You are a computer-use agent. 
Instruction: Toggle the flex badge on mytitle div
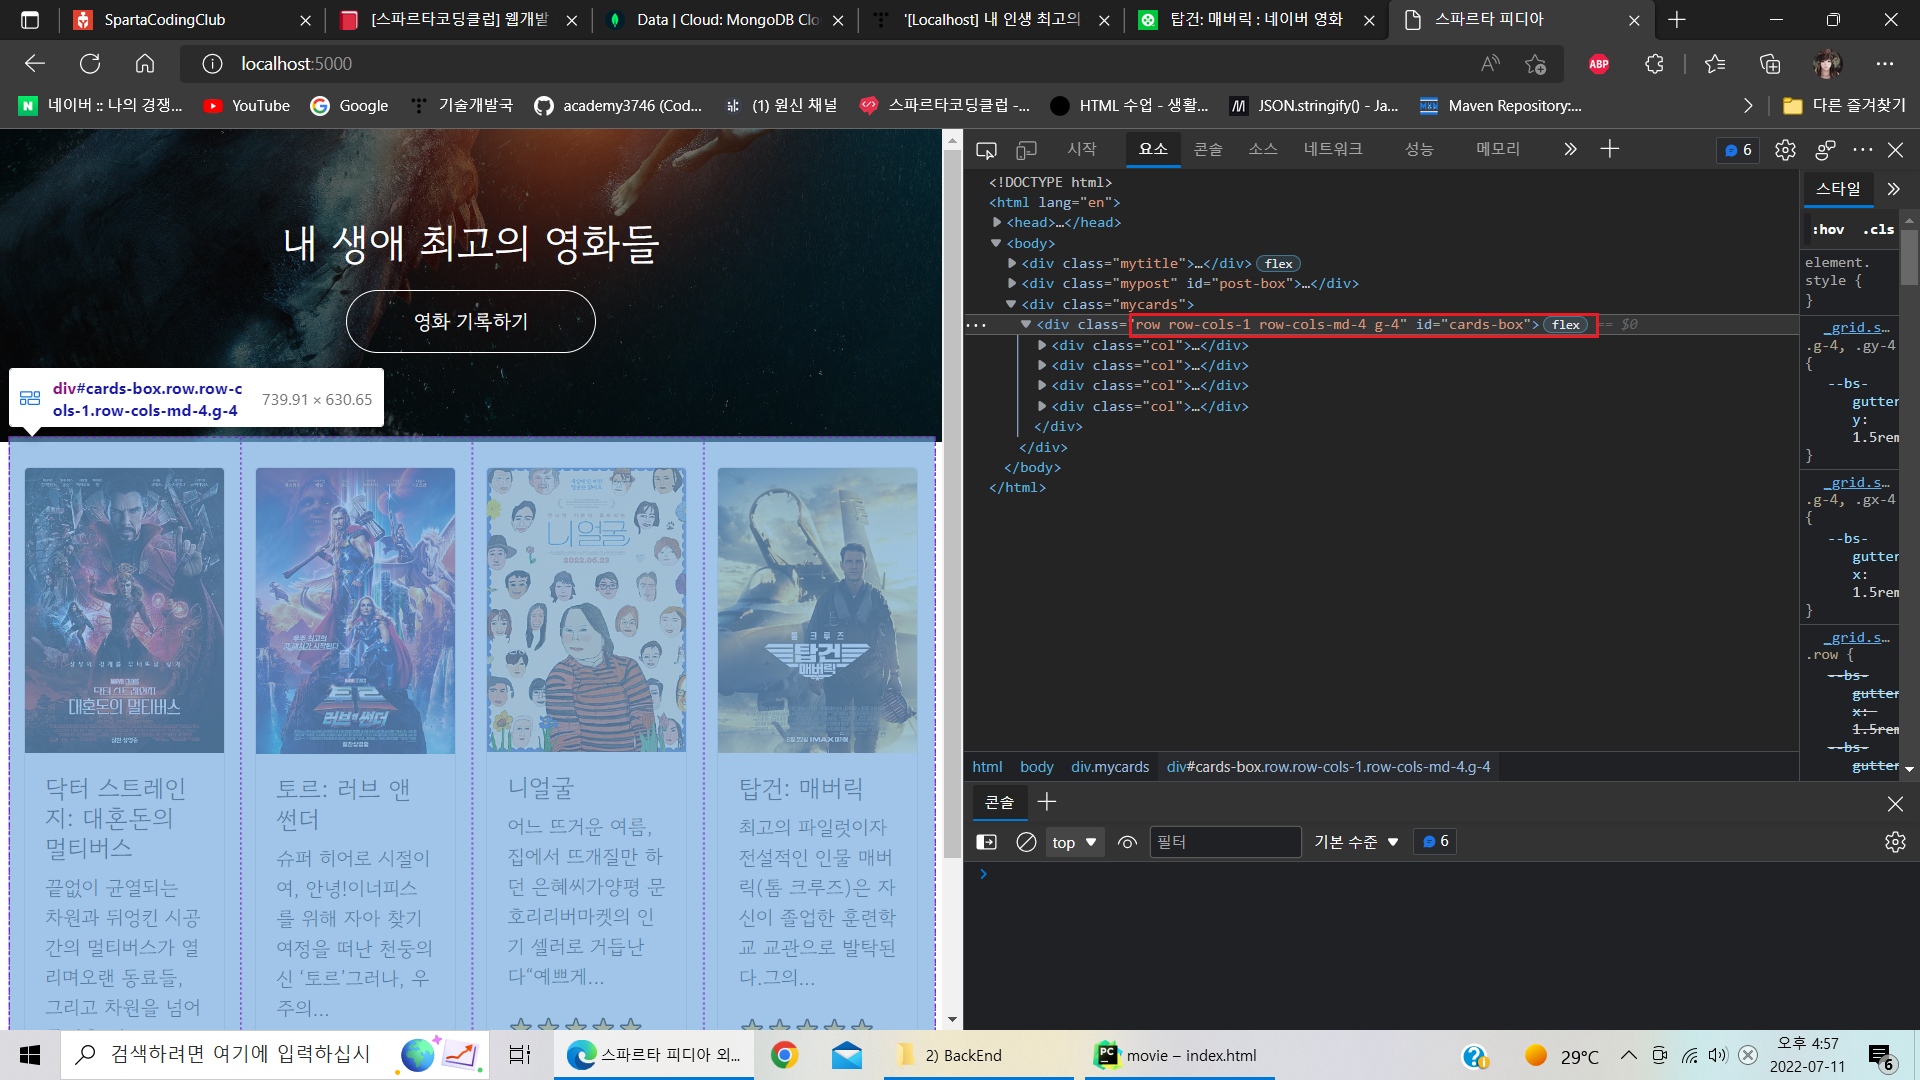tap(1278, 264)
